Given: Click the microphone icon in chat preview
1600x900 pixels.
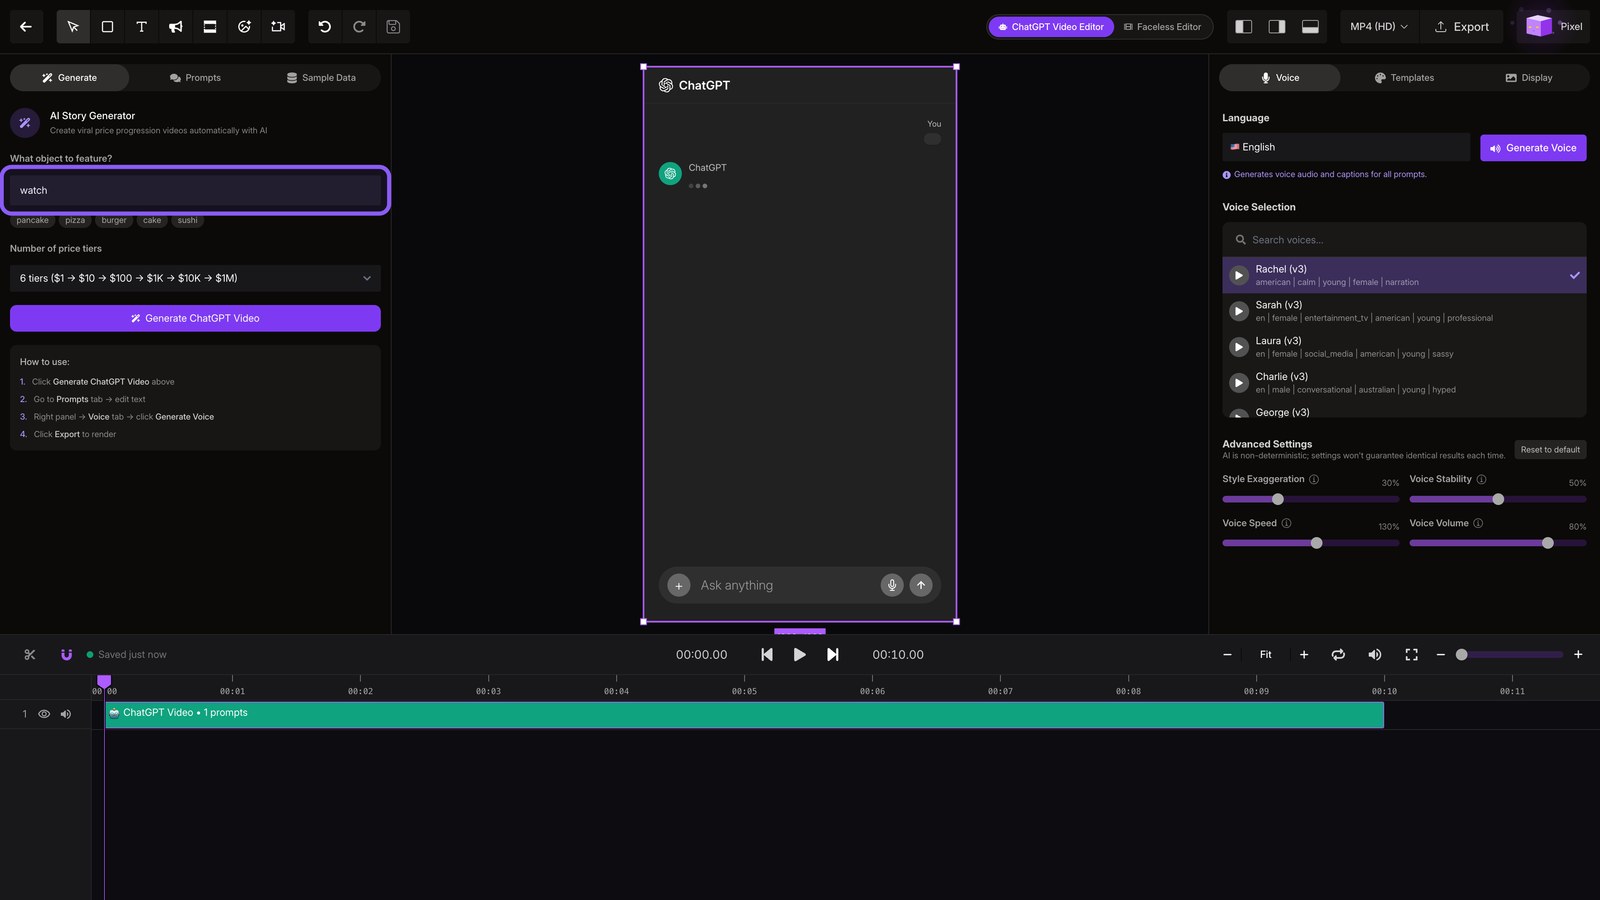Looking at the screenshot, I should coord(892,585).
